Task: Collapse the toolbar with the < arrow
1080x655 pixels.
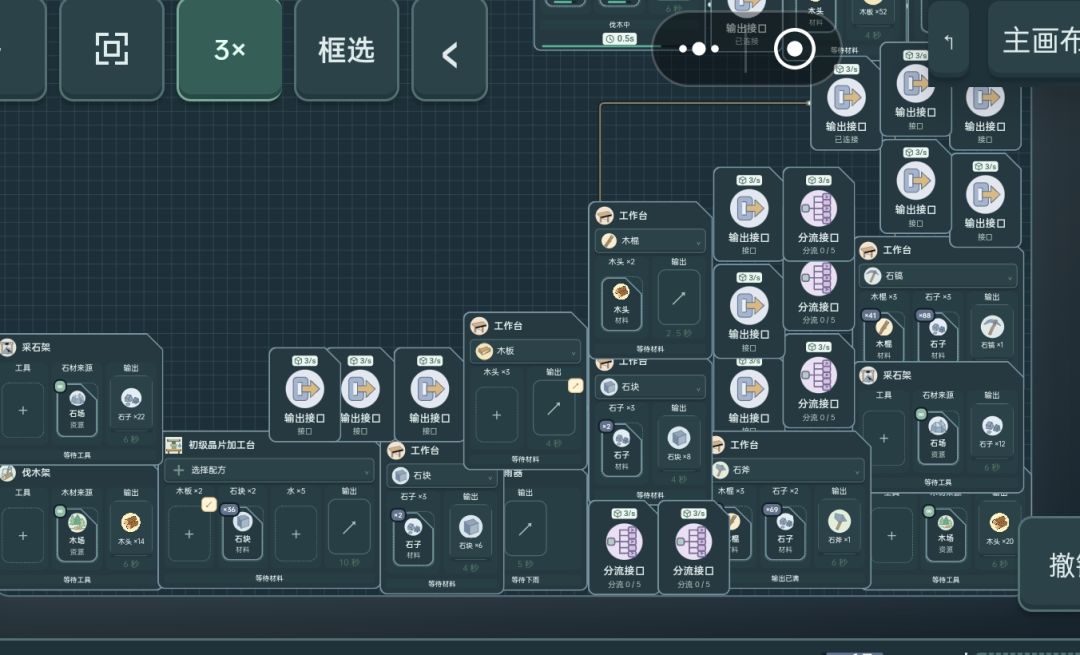Action: [449, 54]
